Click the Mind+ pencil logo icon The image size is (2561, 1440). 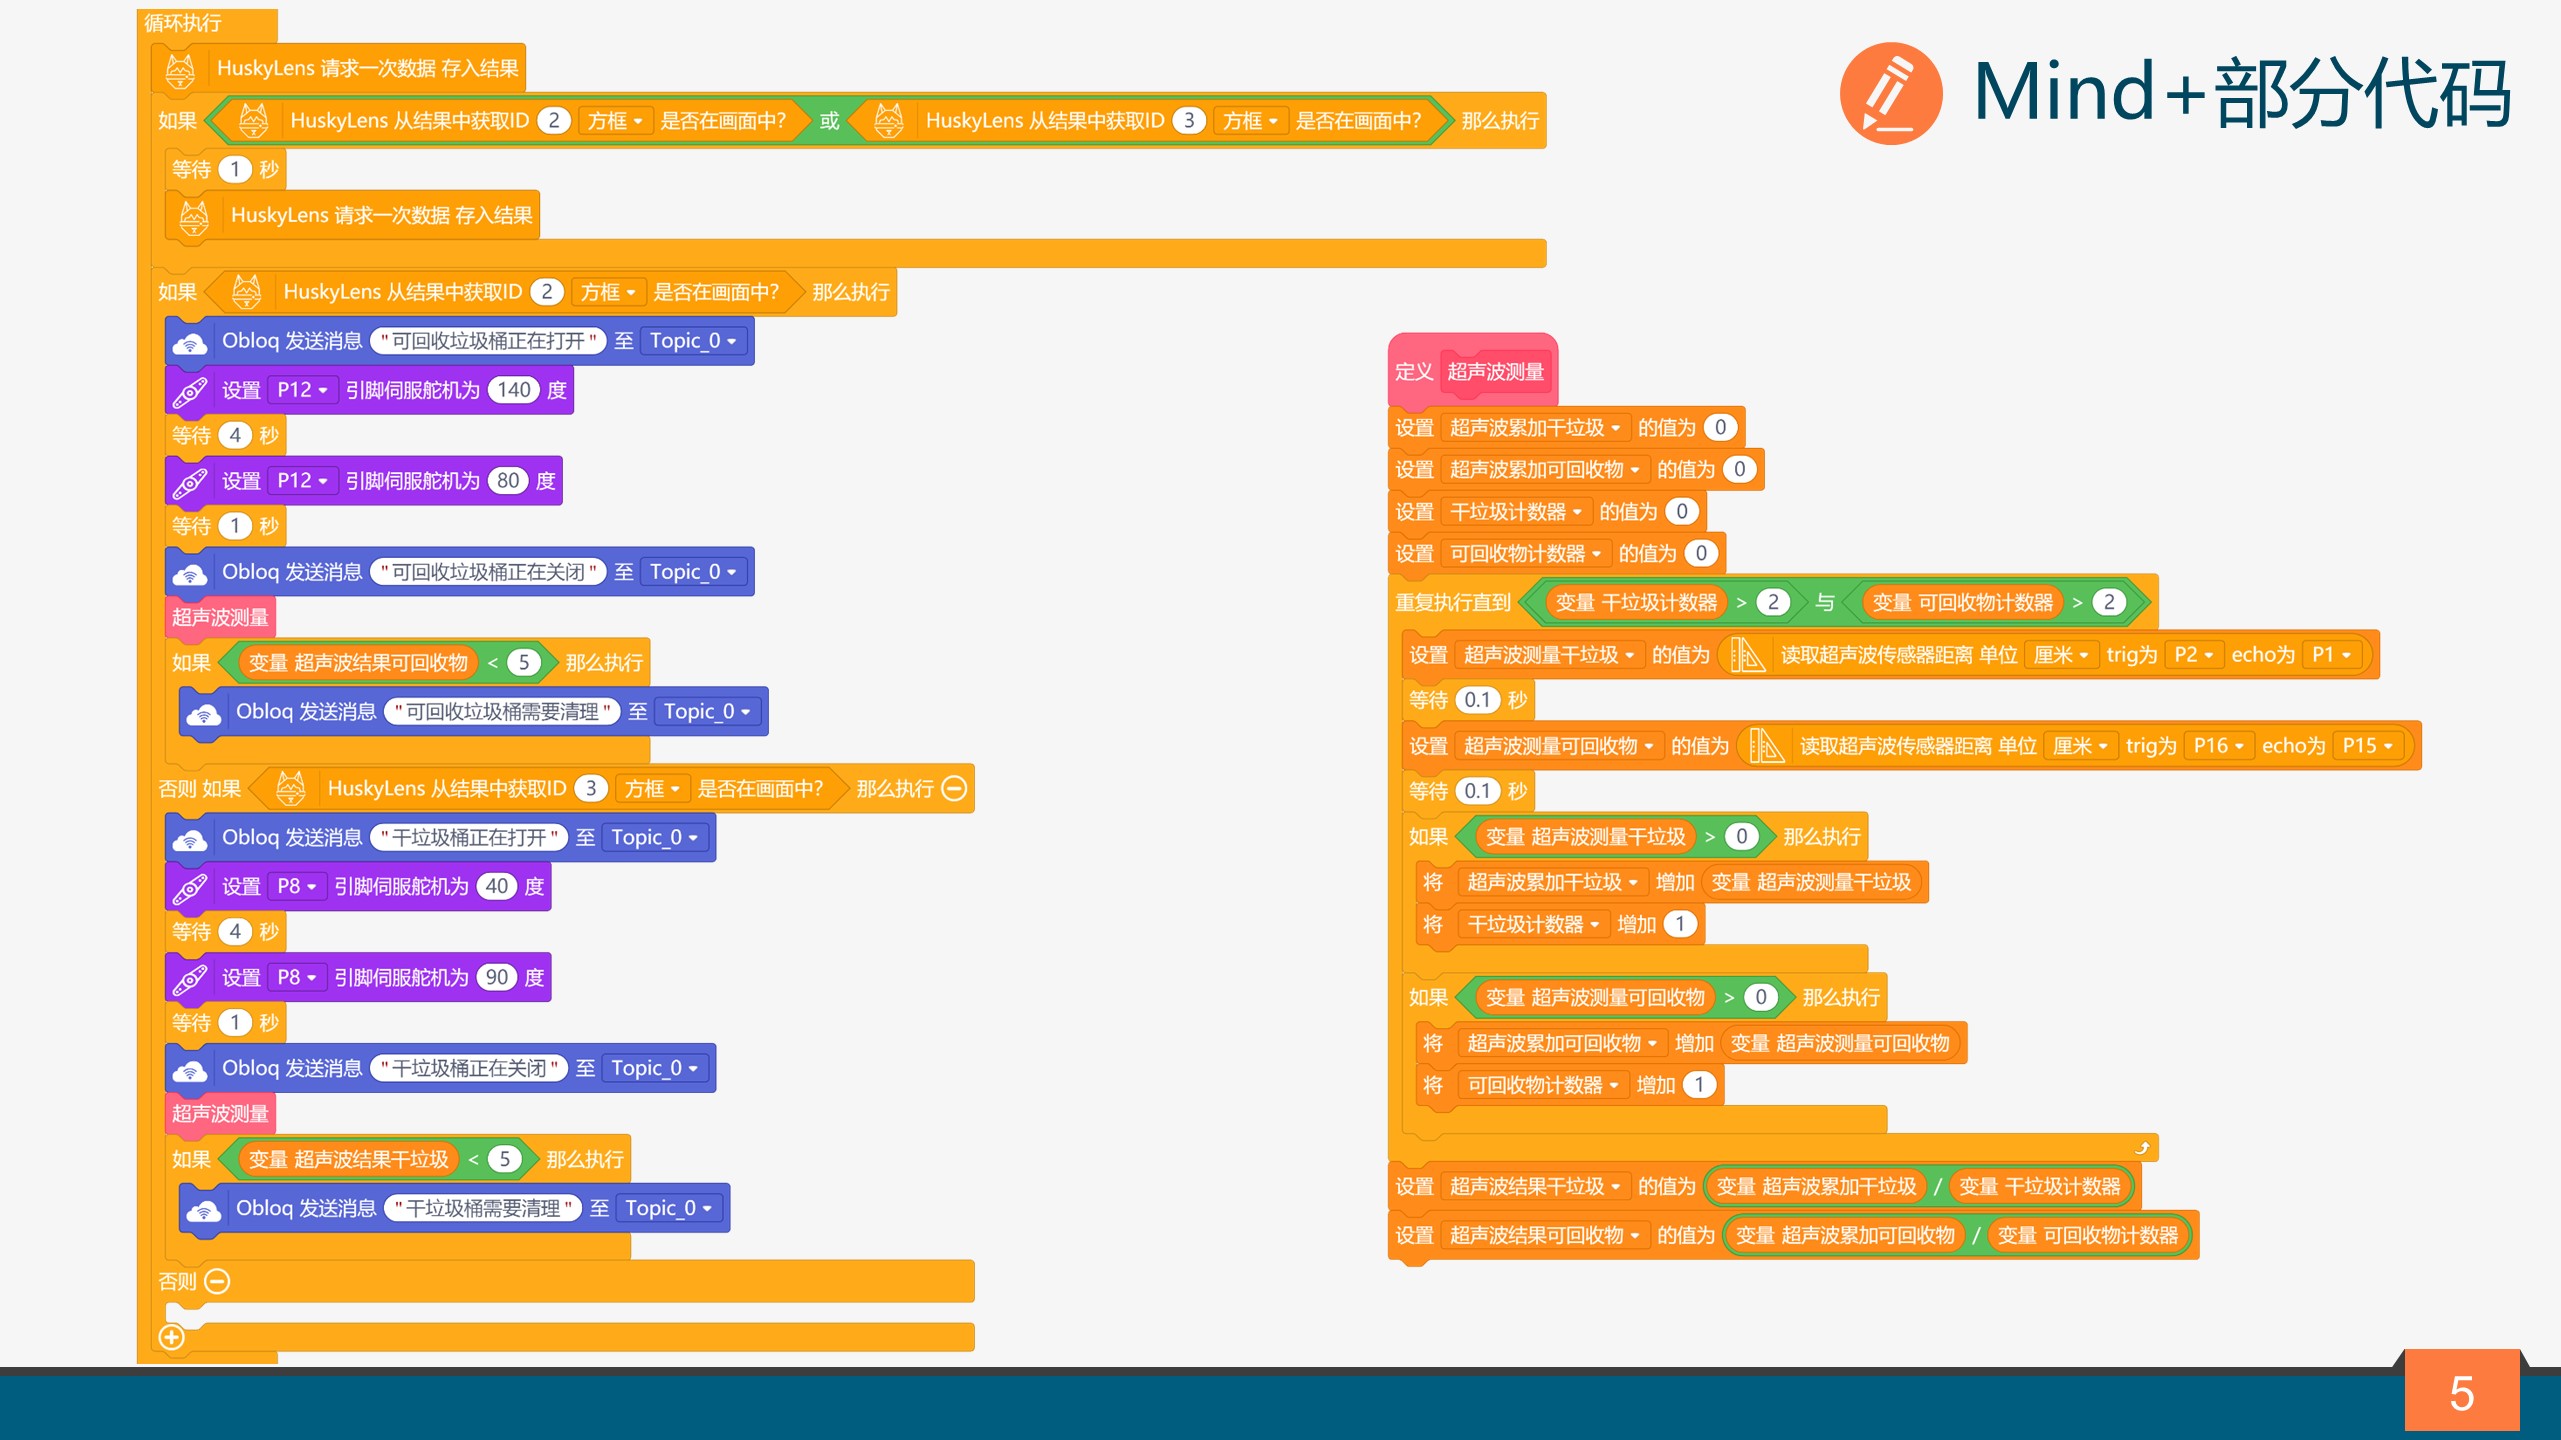1891,93
